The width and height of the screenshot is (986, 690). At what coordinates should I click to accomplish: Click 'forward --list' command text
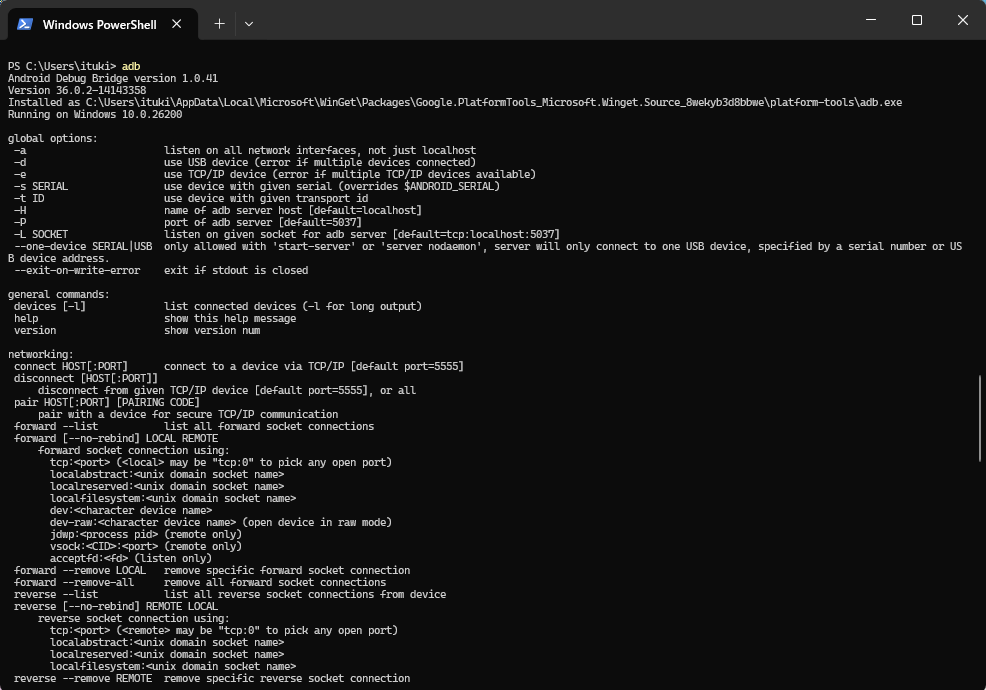tap(56, 426)
